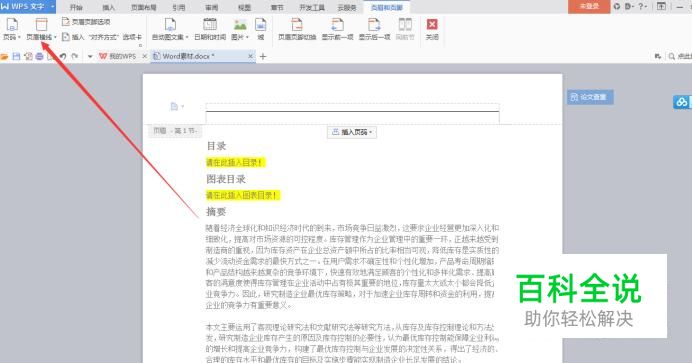Click the save disk quick-access icon

tap(16, 56)
